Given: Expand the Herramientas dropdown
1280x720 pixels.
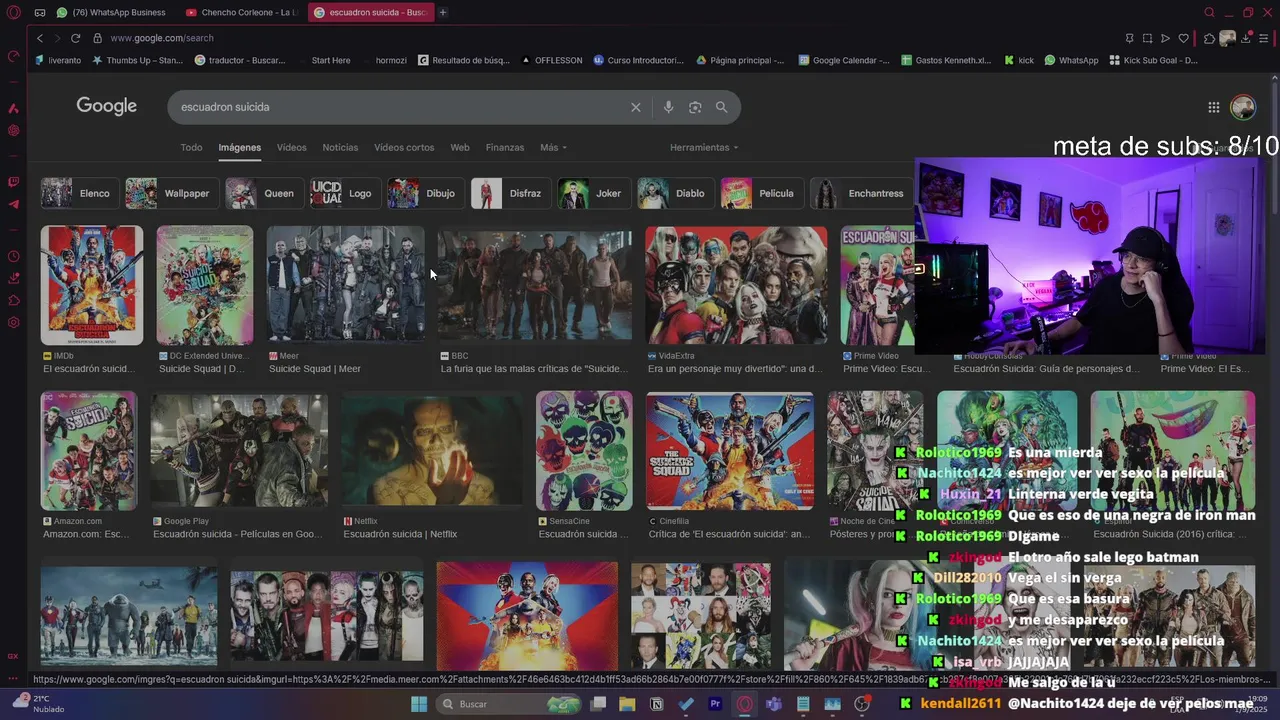Looking at the screenshot, I should coord(704,147).
